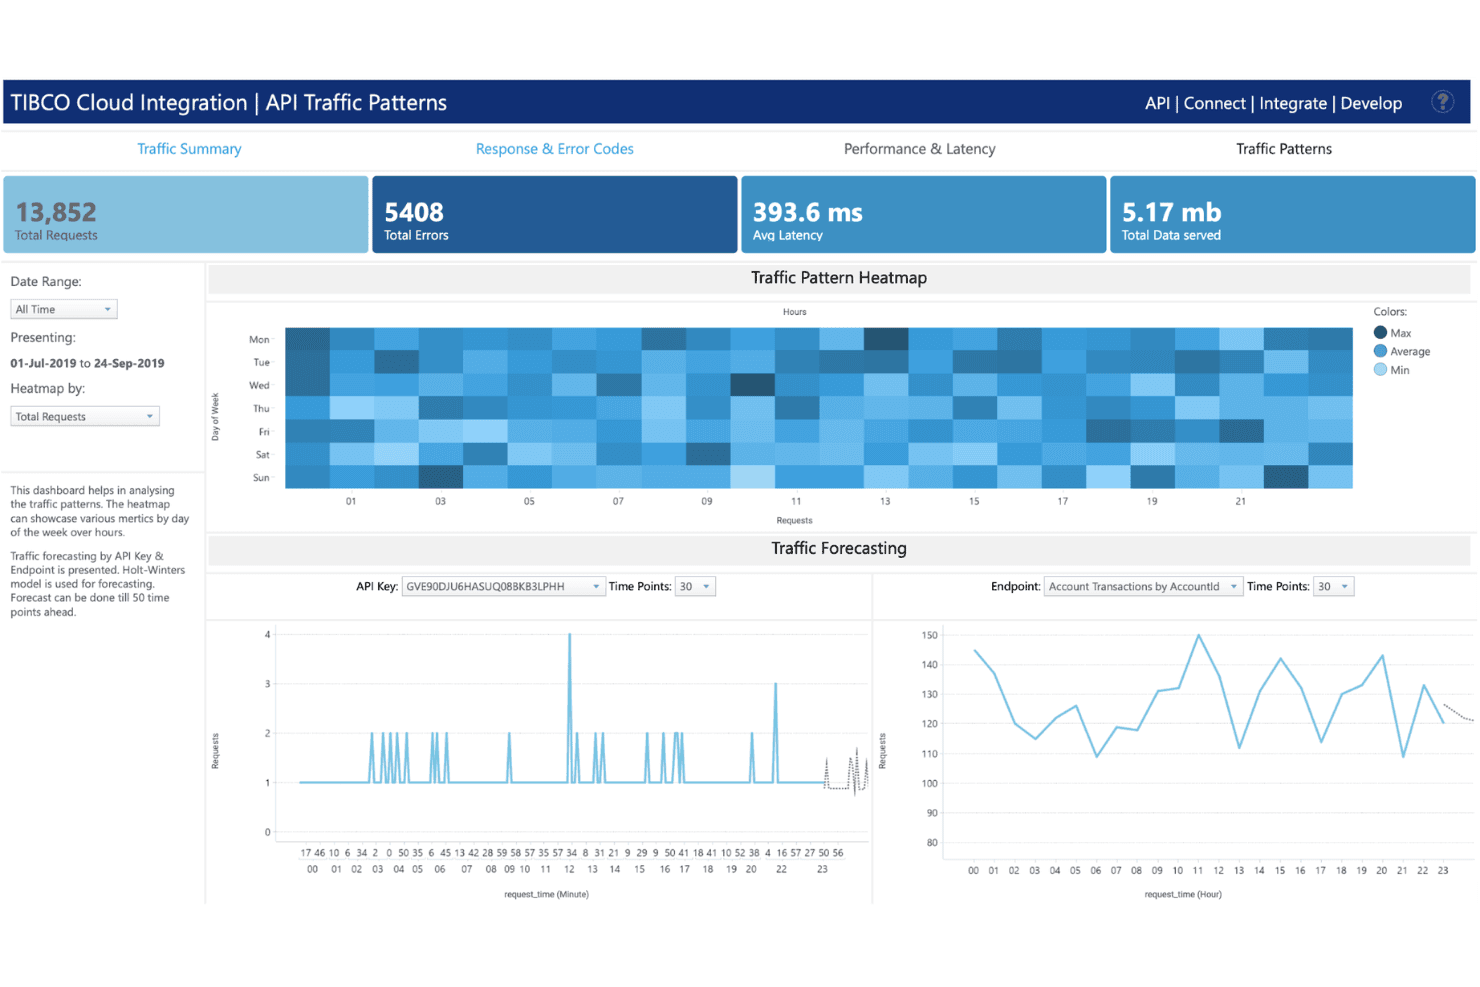The height and width of the screenshot is (987, 1480).
Task: Go to the Performance & Latency tab
Action: point(920,149)
